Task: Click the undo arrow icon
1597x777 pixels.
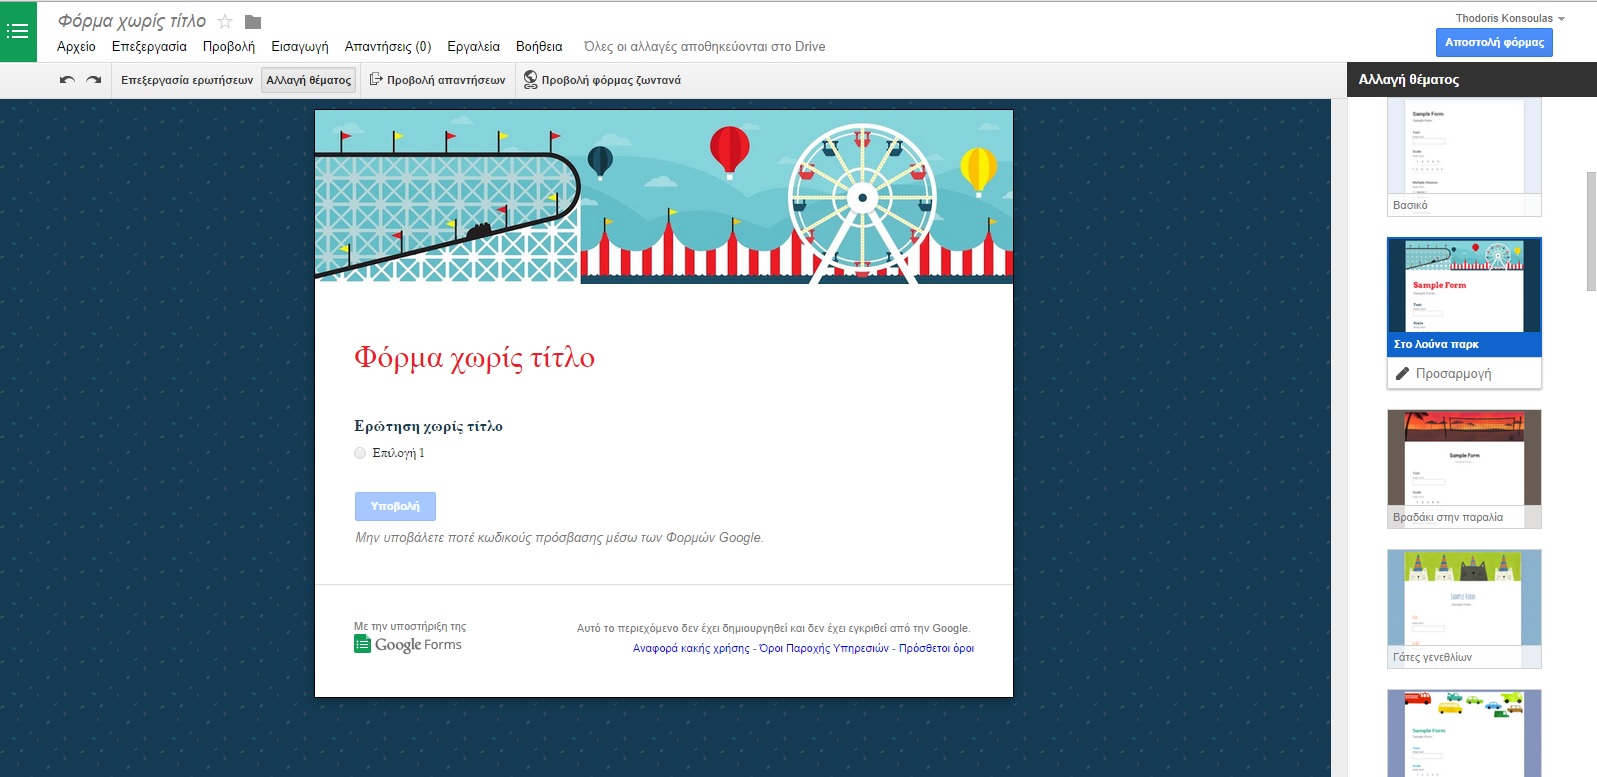Action: [67, 80]
